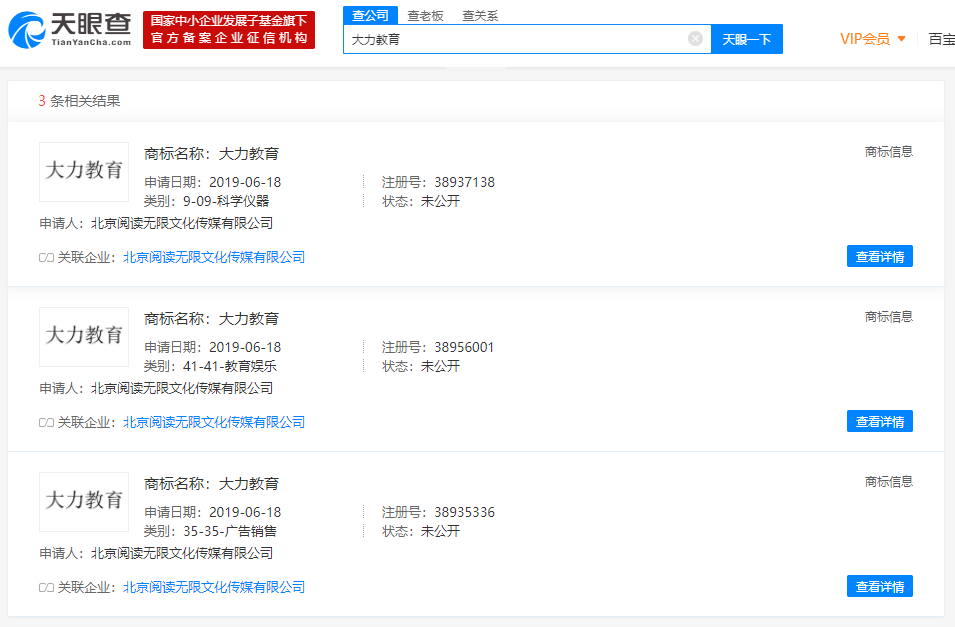Clear the search box with the X icon
This screenshot has height=627, width=955.
(695, 39)
